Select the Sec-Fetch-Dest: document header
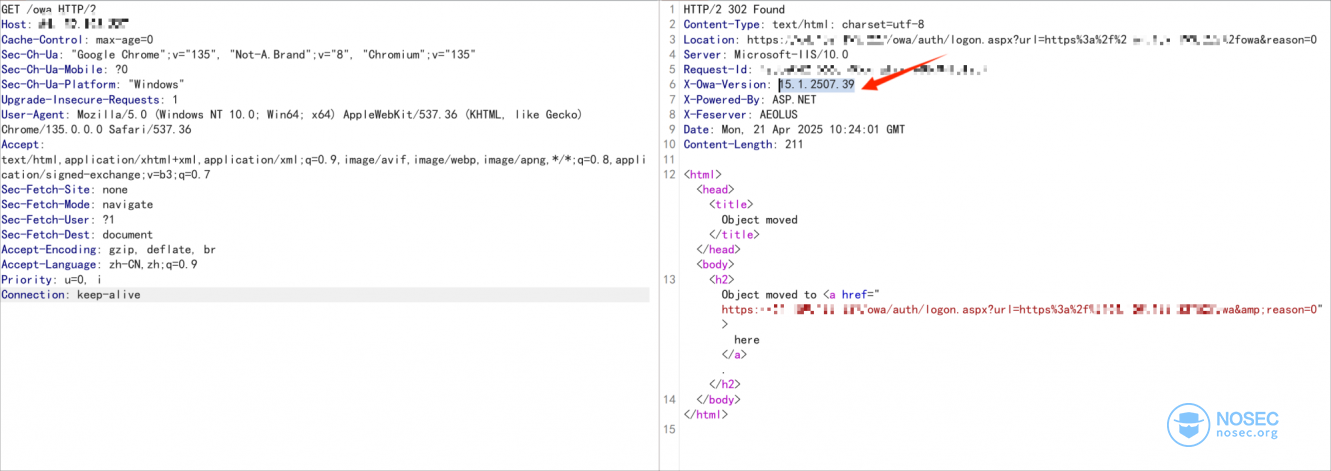The width and height of the screenshot is (1331, 471). coord(77,234)
